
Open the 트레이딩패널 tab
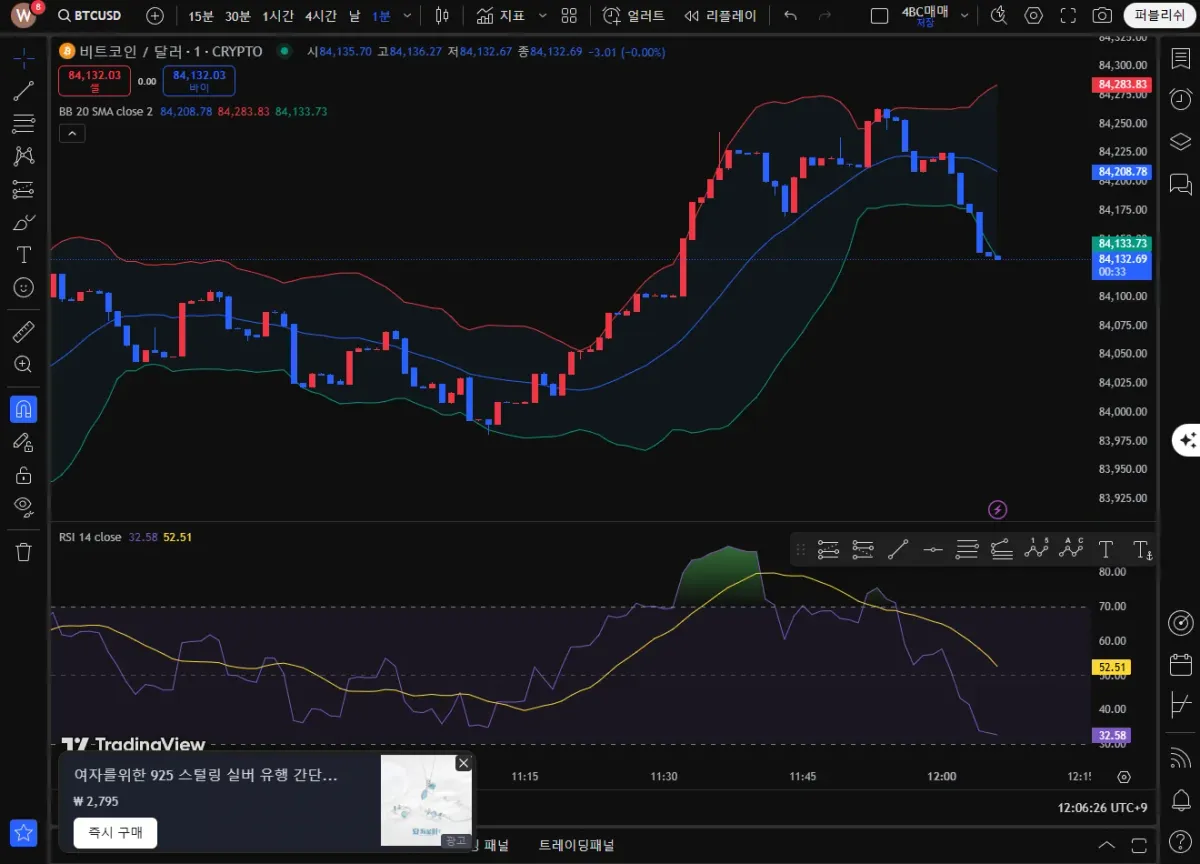(x=577, y=845)
